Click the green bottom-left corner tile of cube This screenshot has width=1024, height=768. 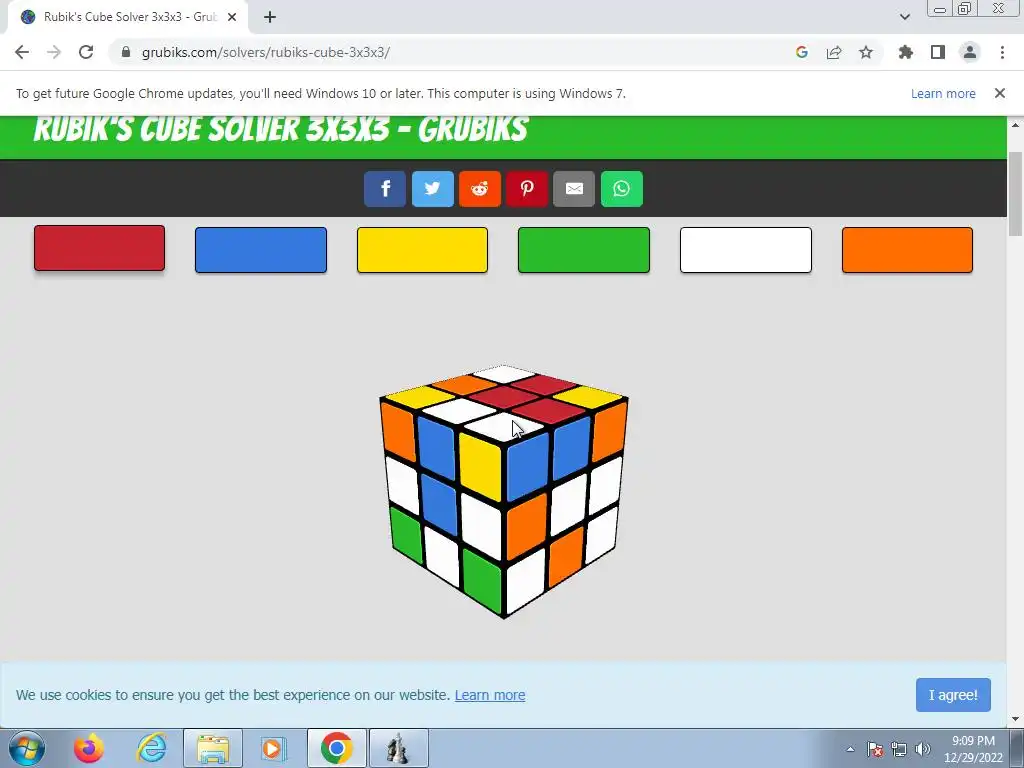(406, 535)
